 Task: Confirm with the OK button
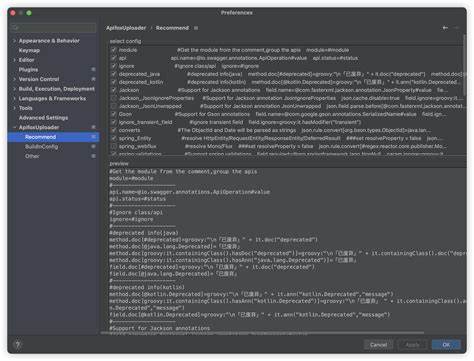[x=446, y=345]
